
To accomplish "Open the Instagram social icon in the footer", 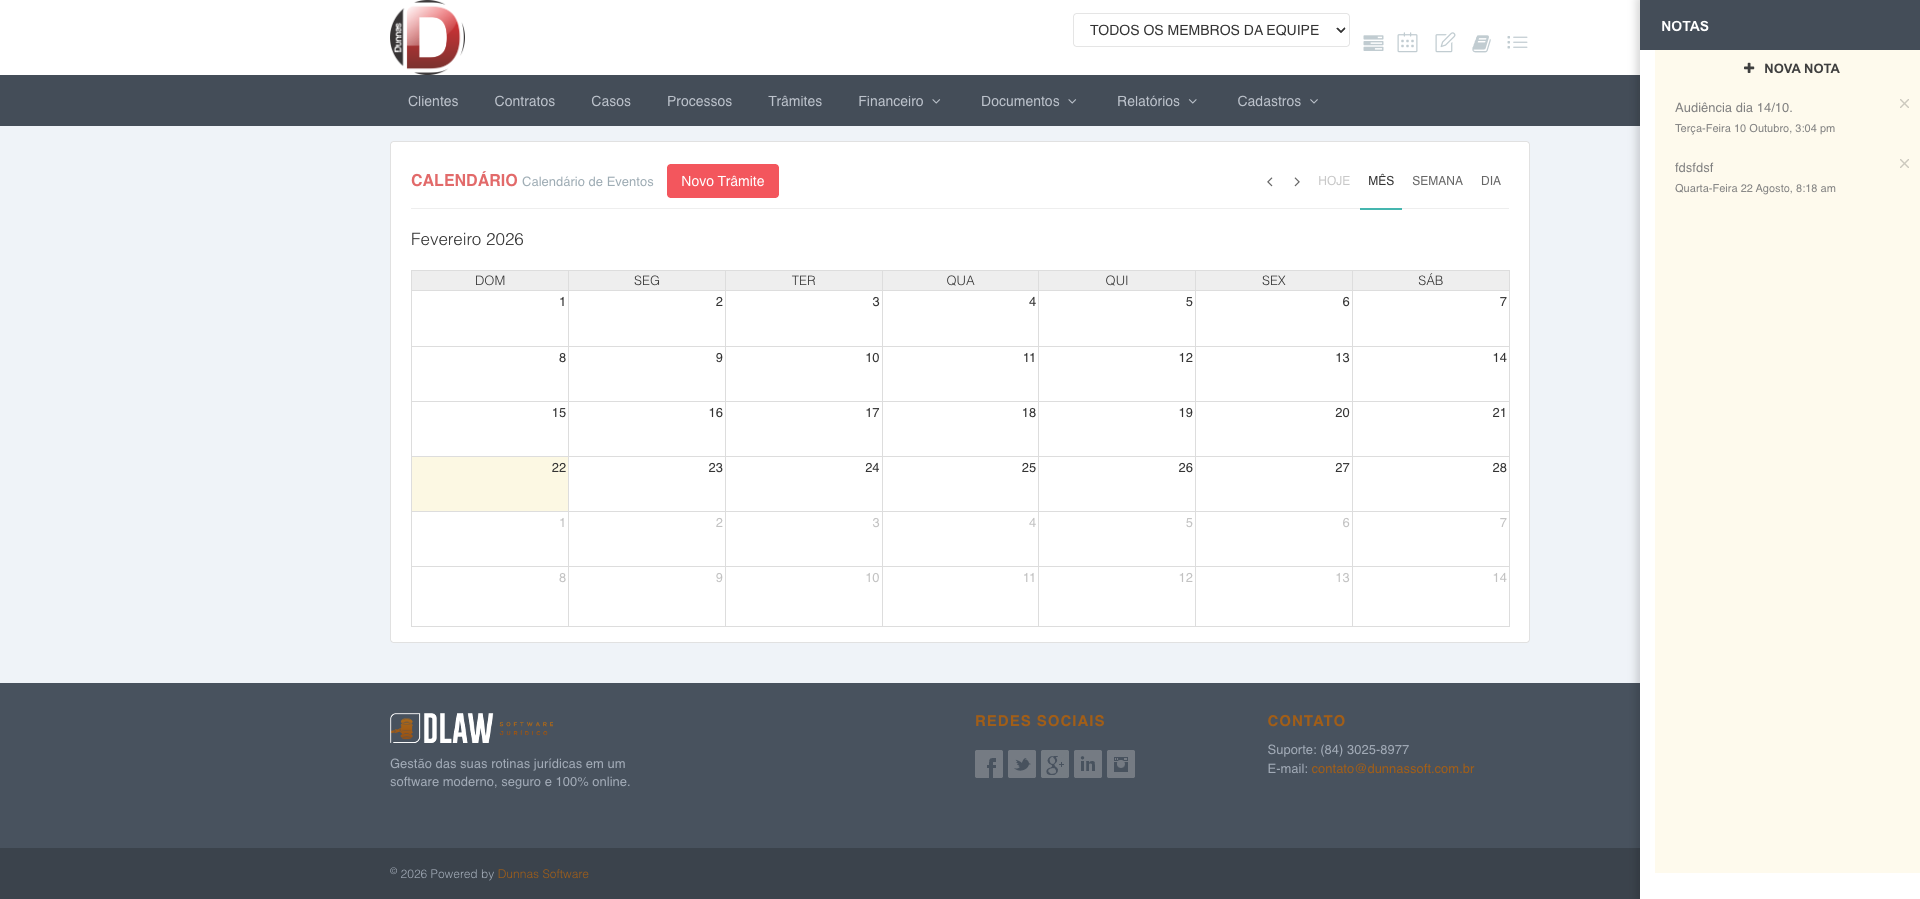I will (x=1121, y=764).
